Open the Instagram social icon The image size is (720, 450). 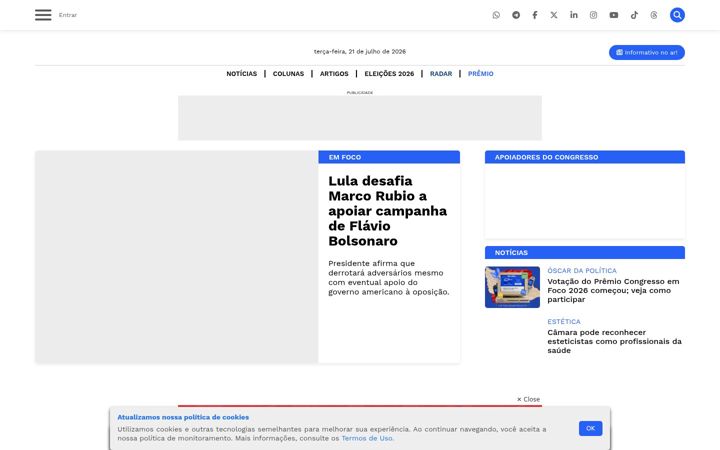point(593,15)
